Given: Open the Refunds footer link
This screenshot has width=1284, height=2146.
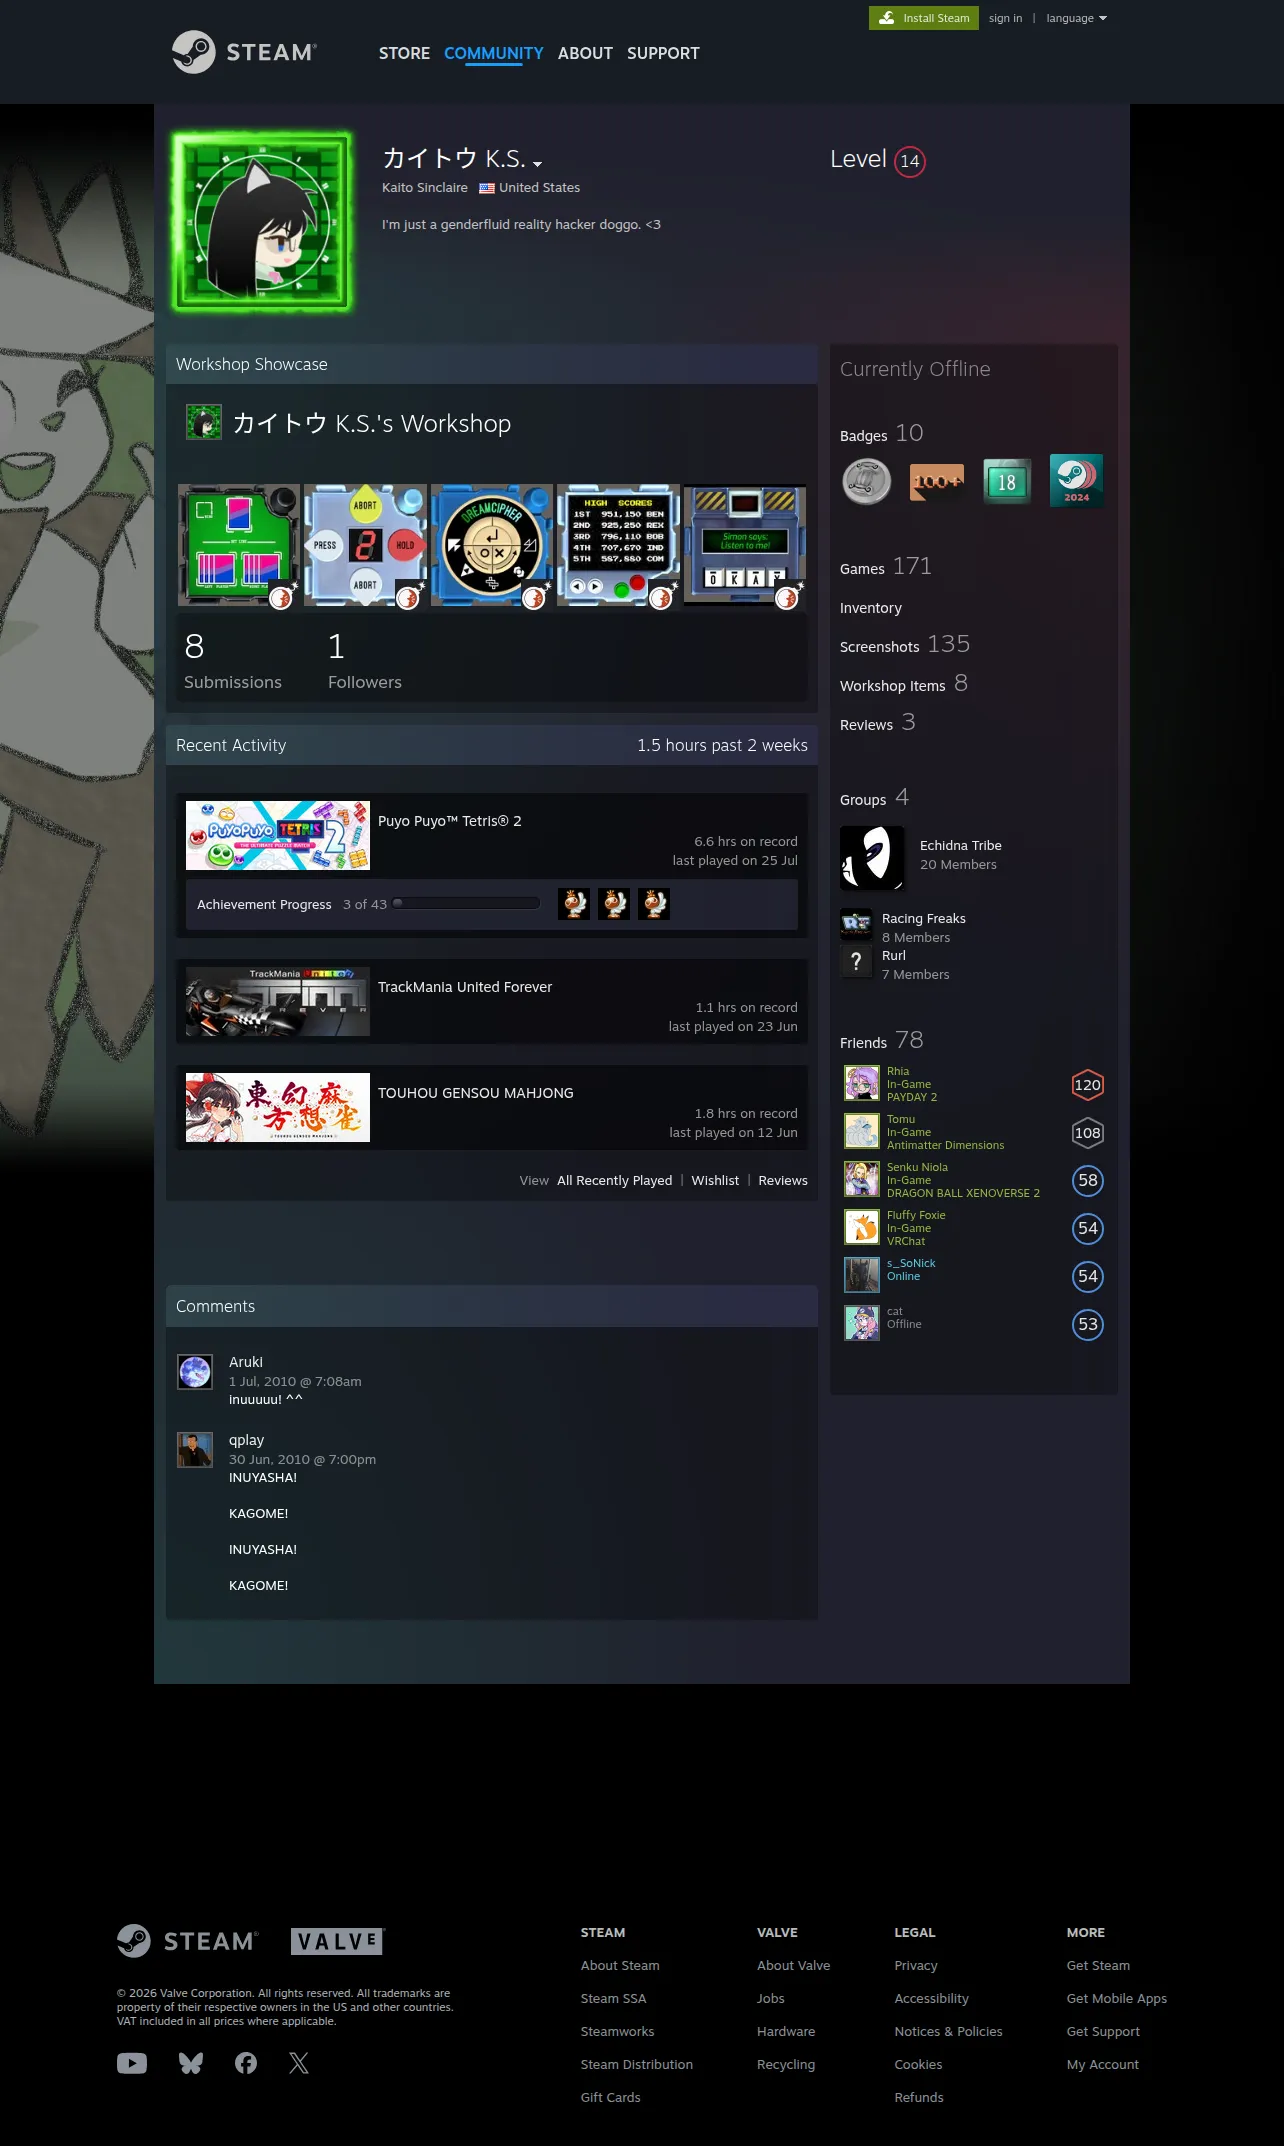Looking at the screenshot, I should pos(919,2097).
